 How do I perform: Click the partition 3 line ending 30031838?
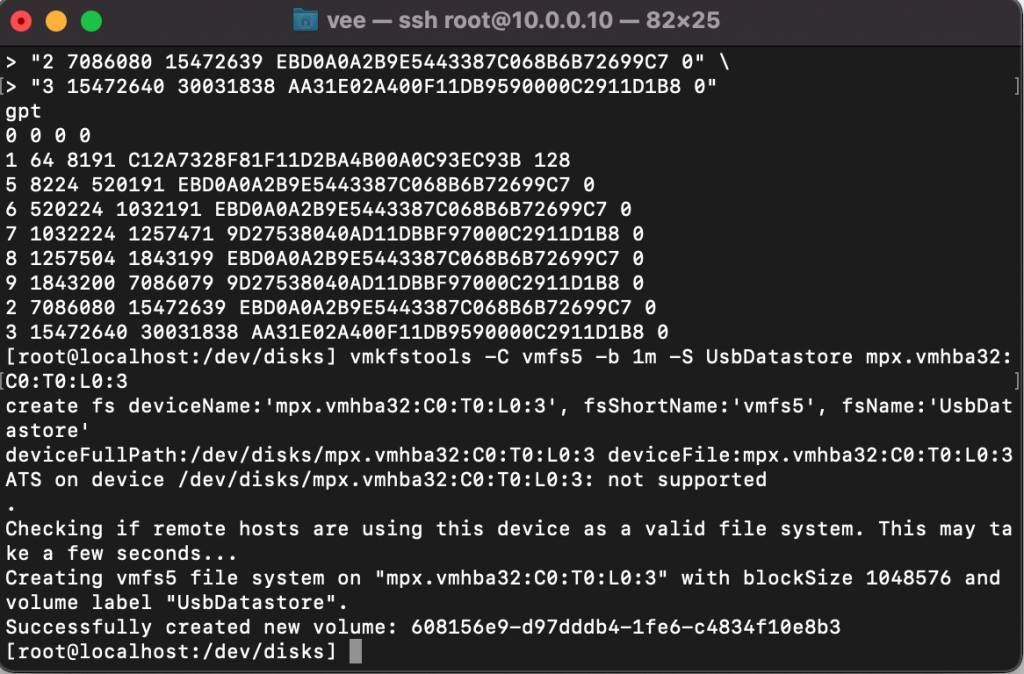336,332
